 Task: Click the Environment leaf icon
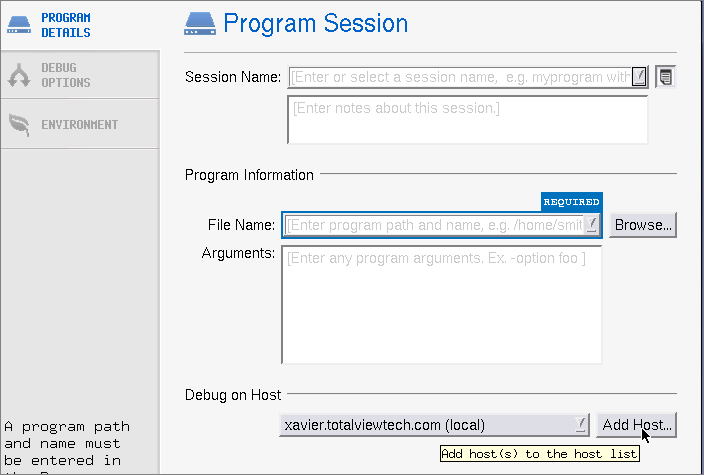click(x=19, y=124)
